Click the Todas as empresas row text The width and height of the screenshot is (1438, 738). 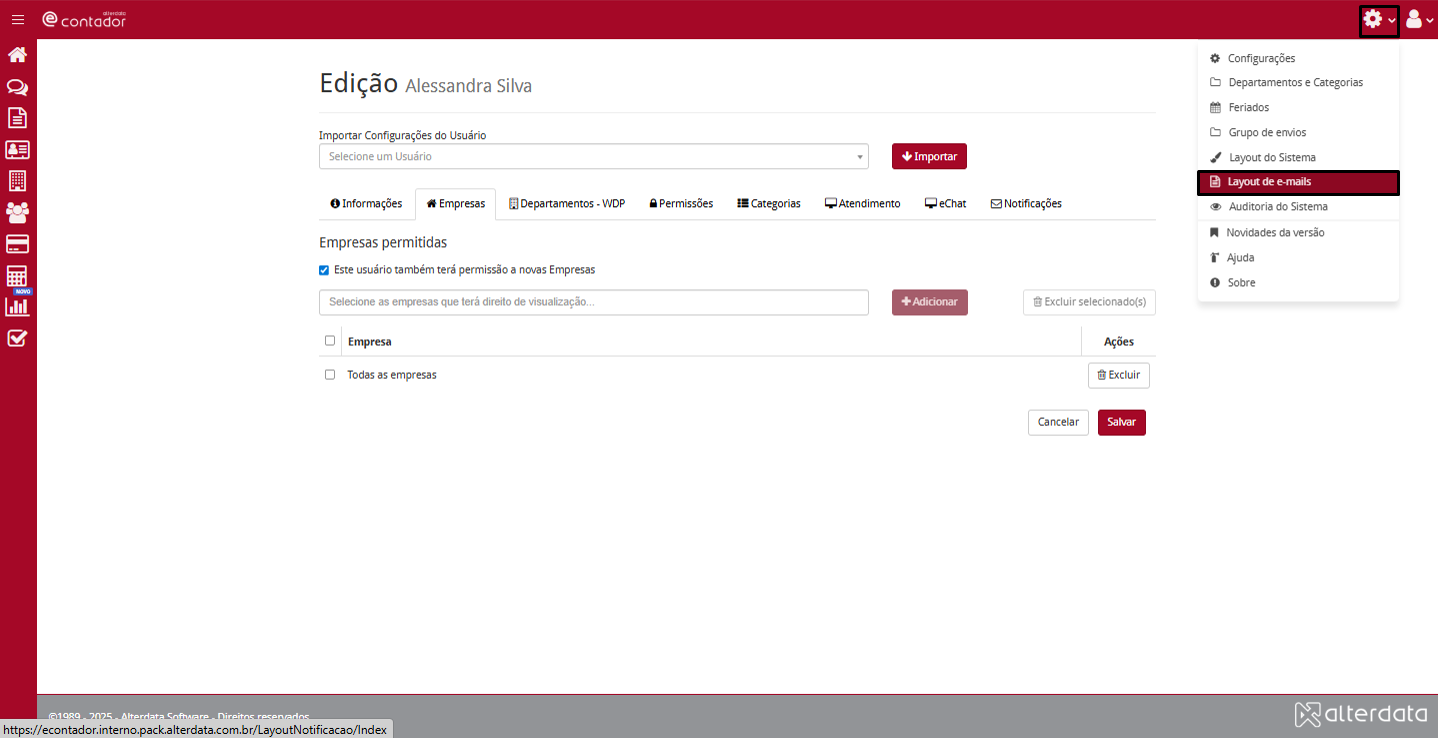(392, 375)
